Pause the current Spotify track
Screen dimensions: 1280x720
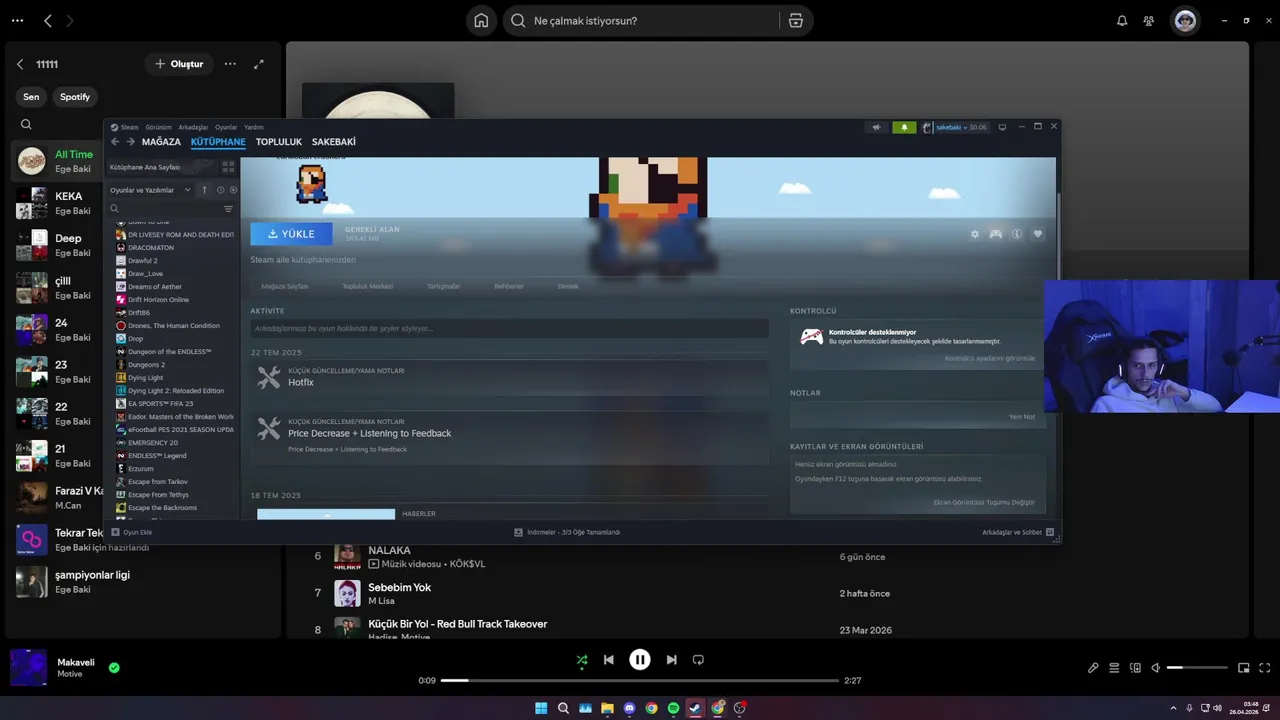click(640, 660)
